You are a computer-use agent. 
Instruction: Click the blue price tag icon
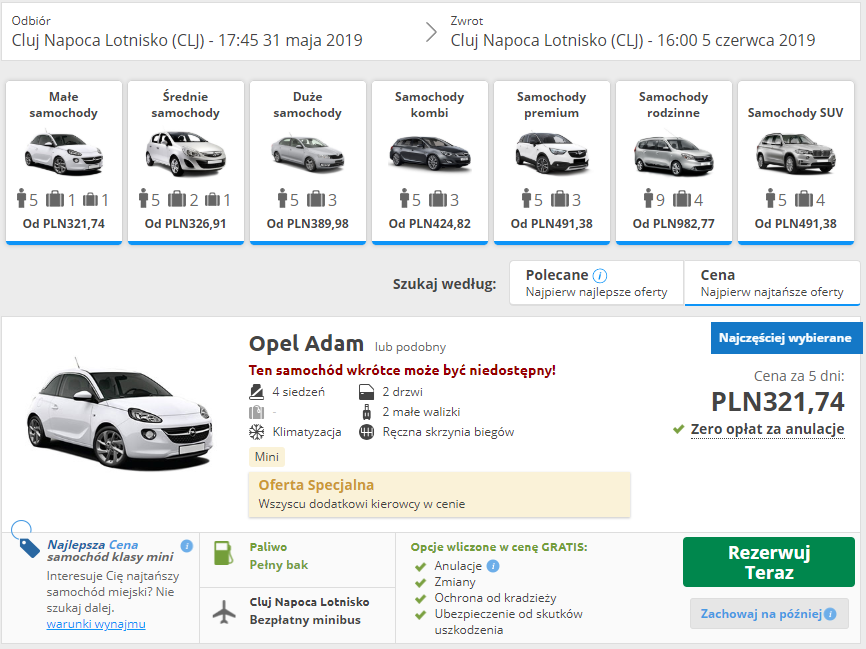coord(28,545)
